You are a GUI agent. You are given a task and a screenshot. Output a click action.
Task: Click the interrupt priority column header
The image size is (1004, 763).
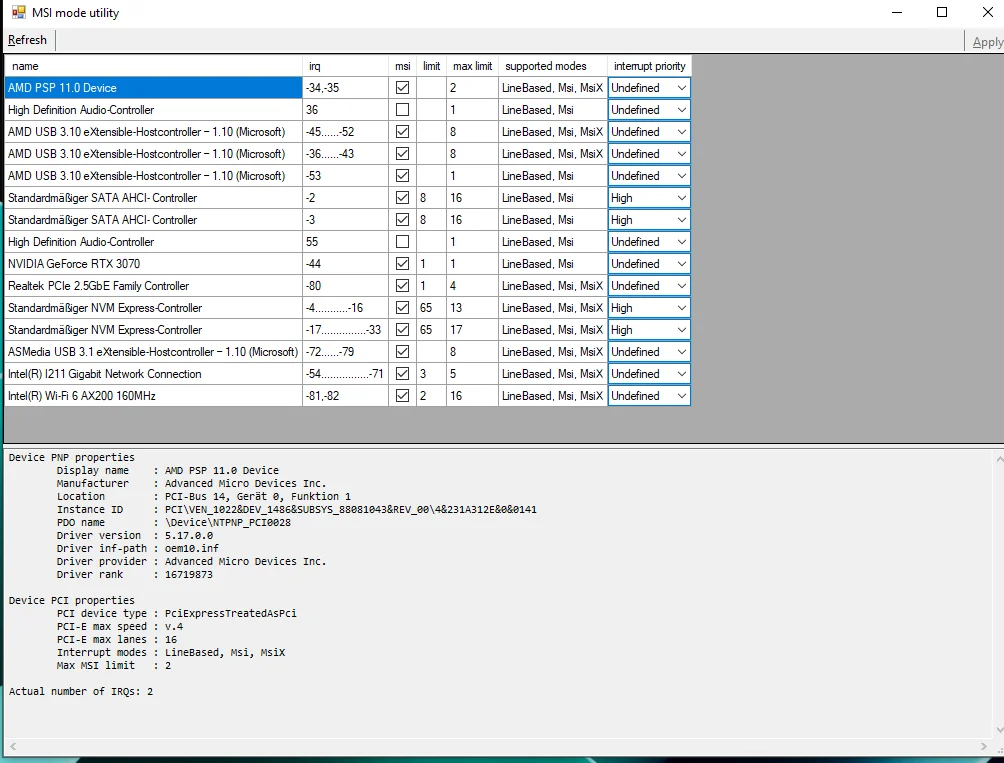(649, 66)
